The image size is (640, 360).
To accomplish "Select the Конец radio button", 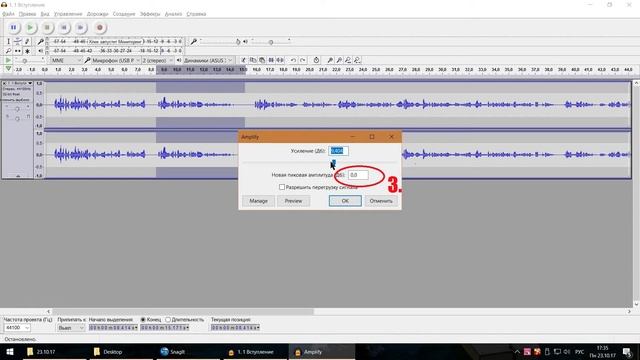I will (143, 320).
